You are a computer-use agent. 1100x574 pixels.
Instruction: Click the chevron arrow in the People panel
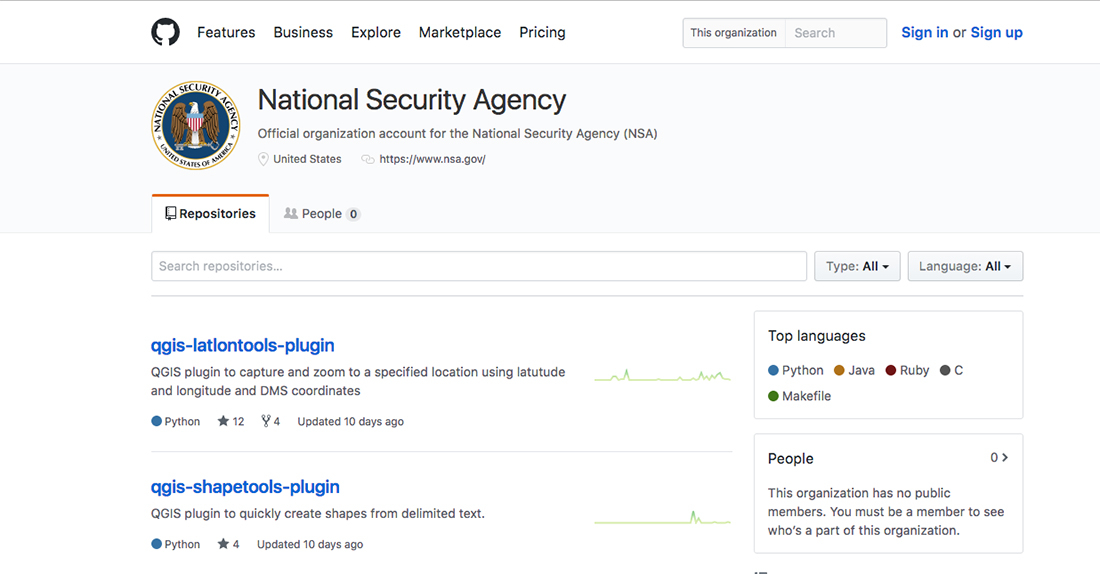pos(1005,458)
